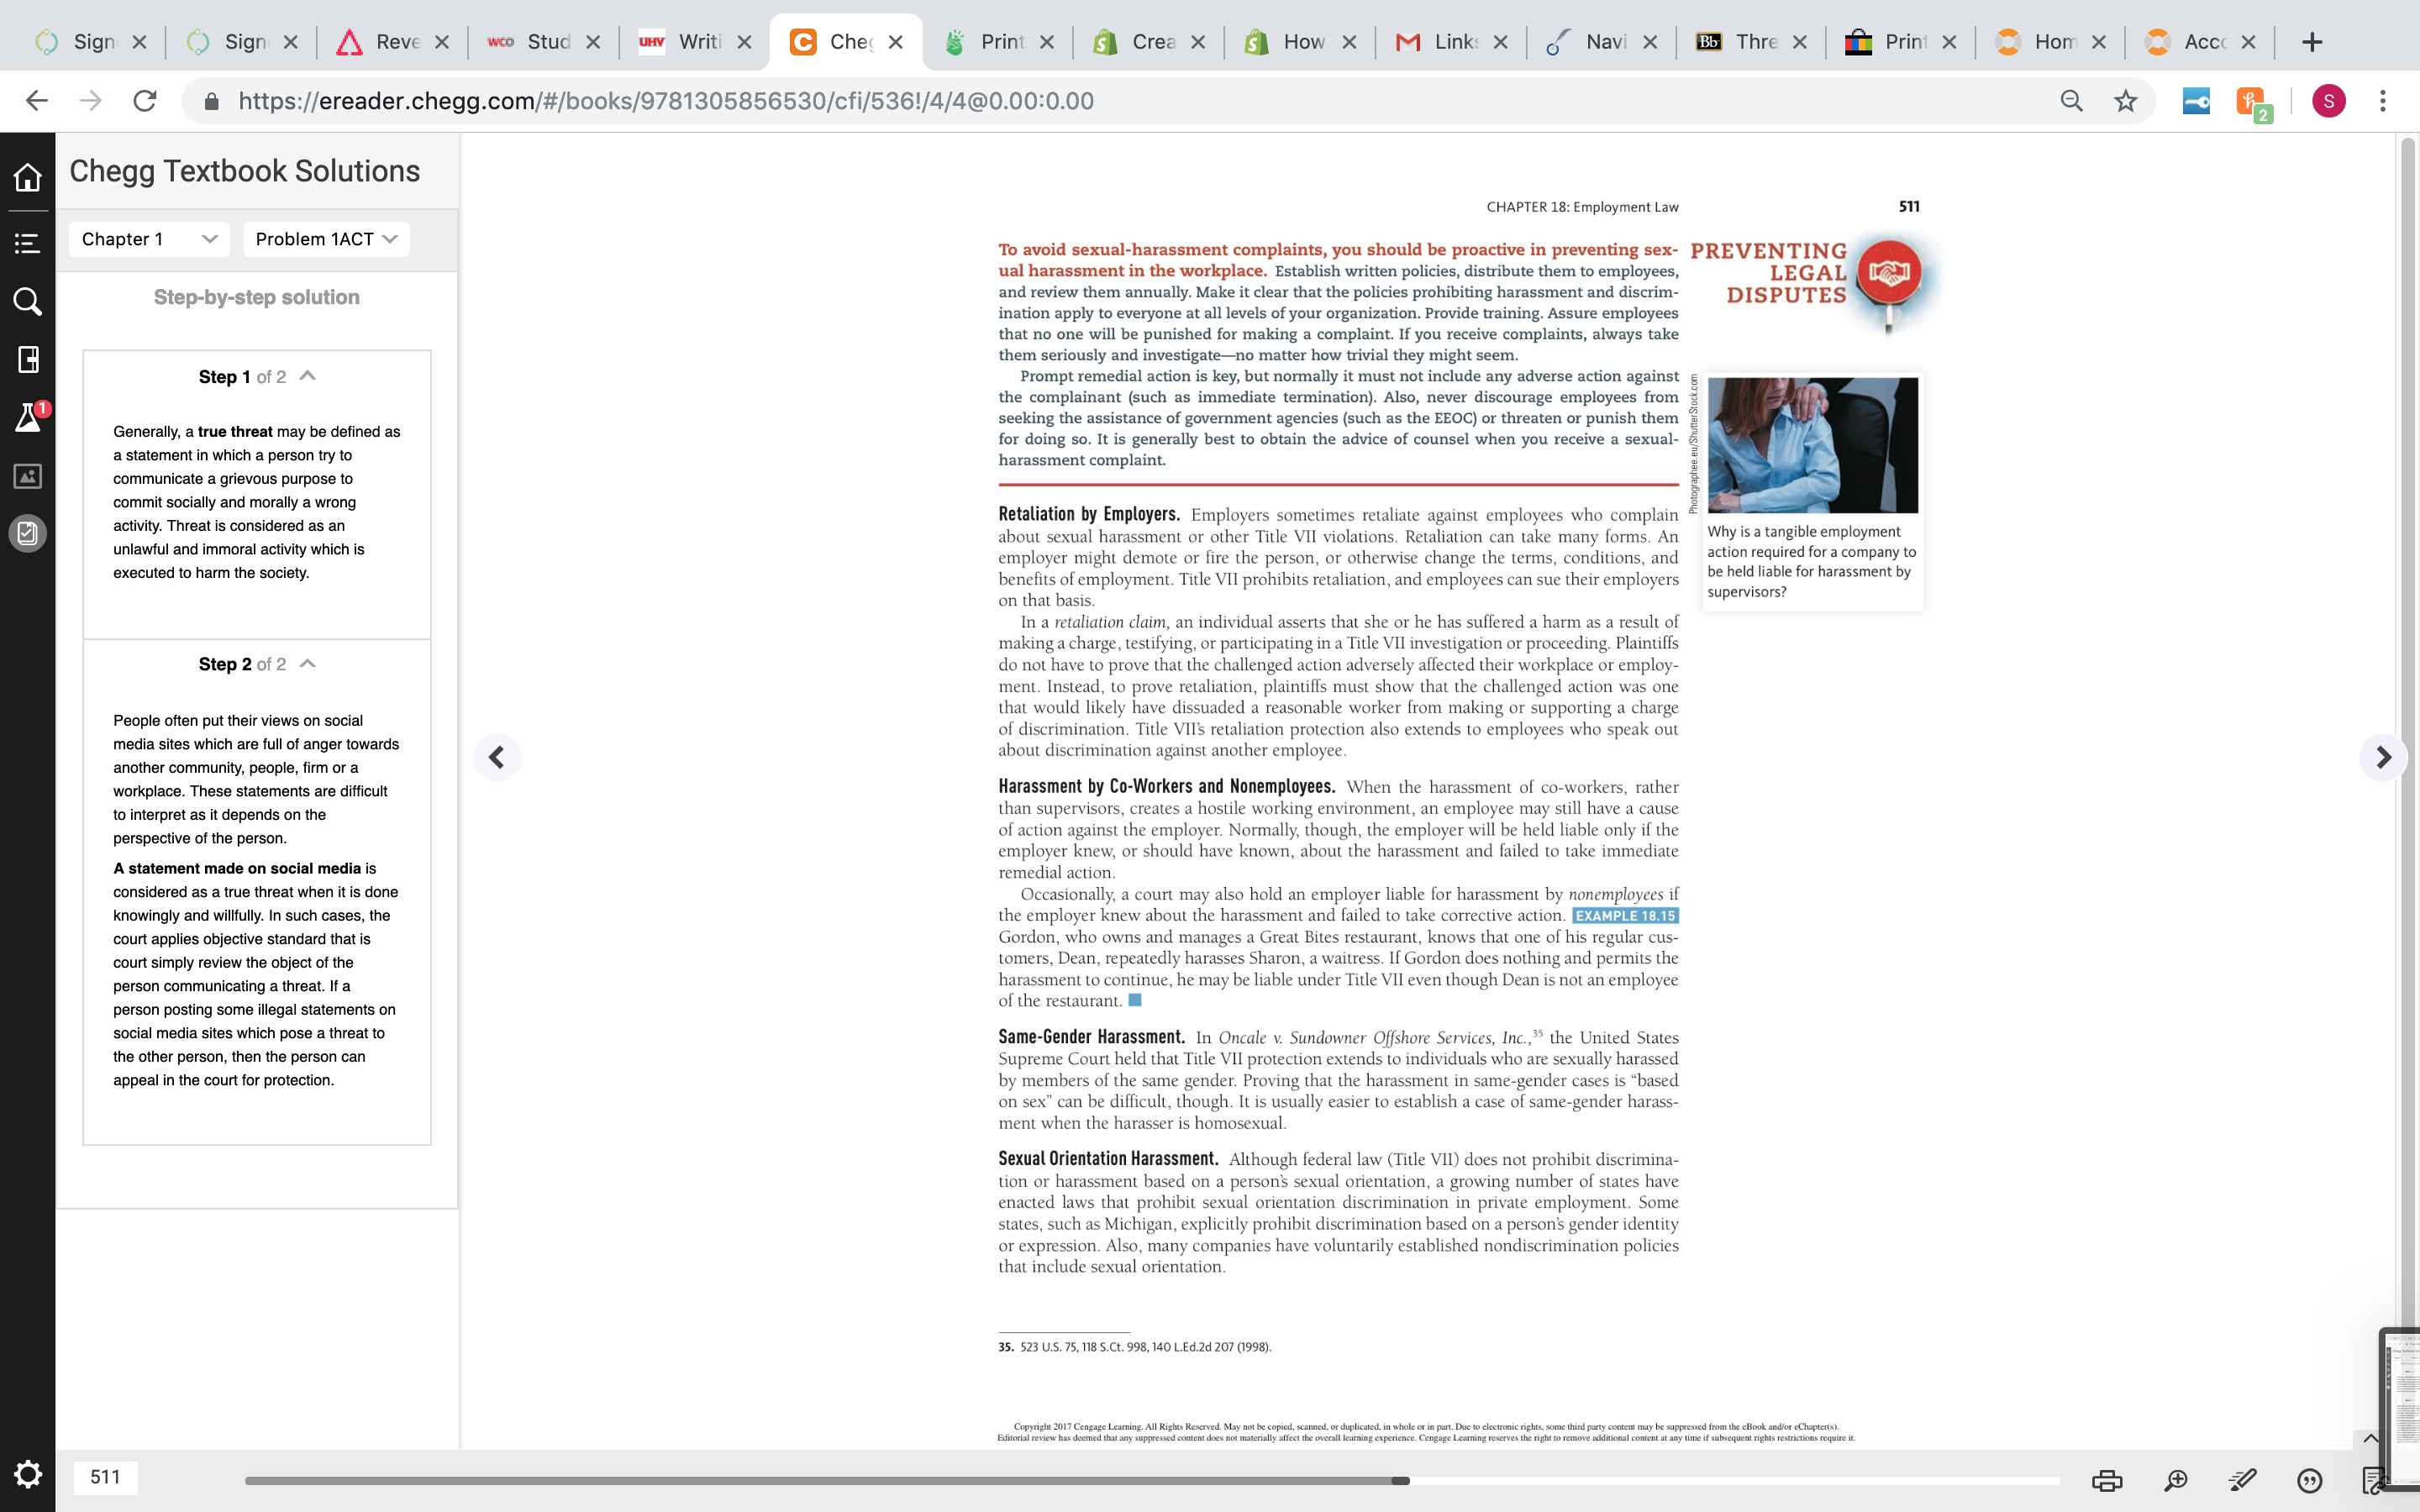Zoom in with the magnifier plus icon

2175,1480
